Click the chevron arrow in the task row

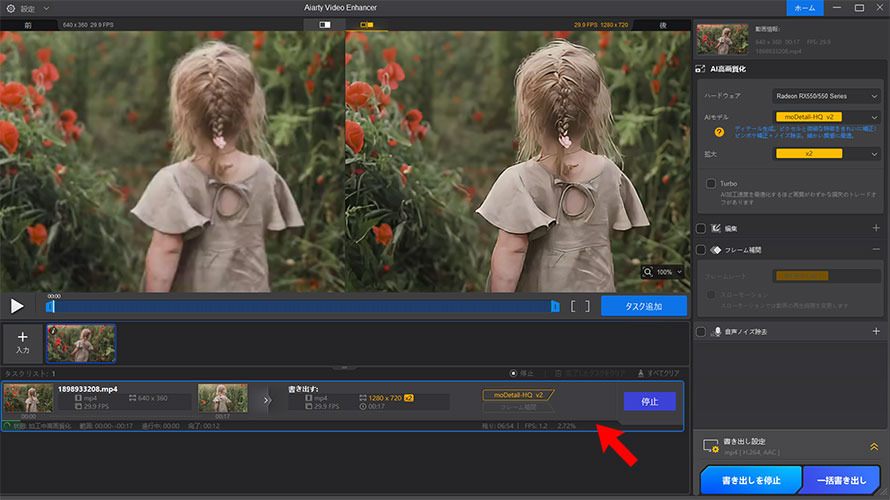click(267, 400)
